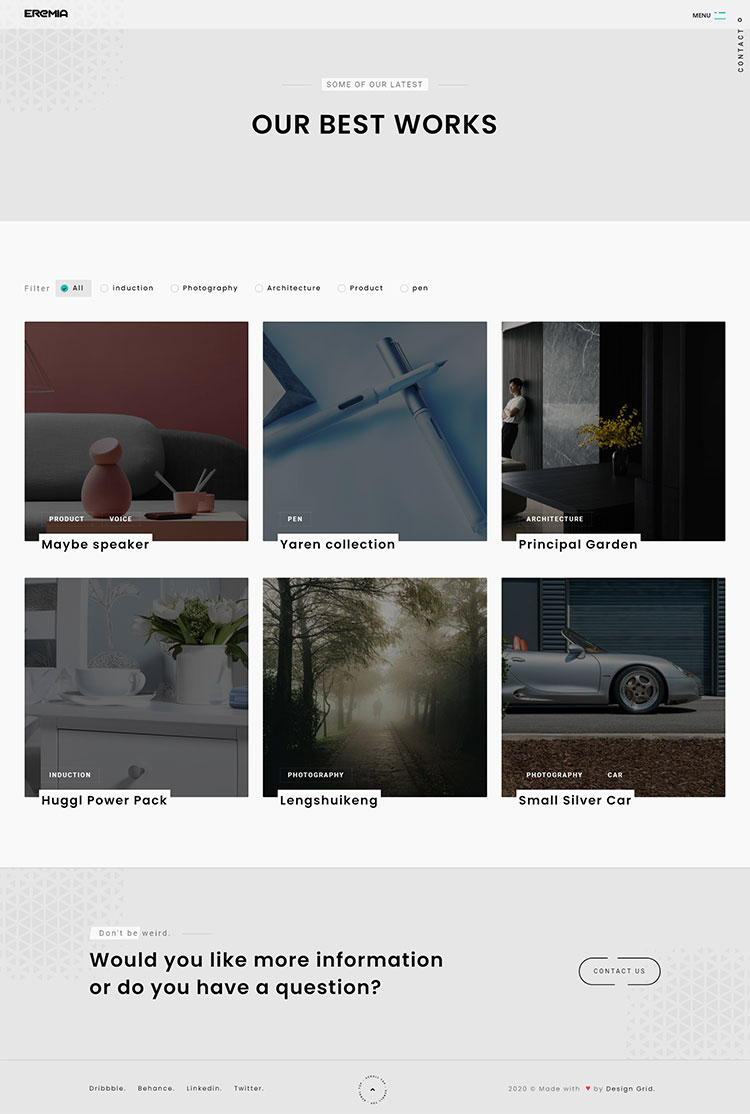Screen dimensions: 750x1114
Task: Open the Huggl Power Pack title link
Action: (x=104, y=800)
